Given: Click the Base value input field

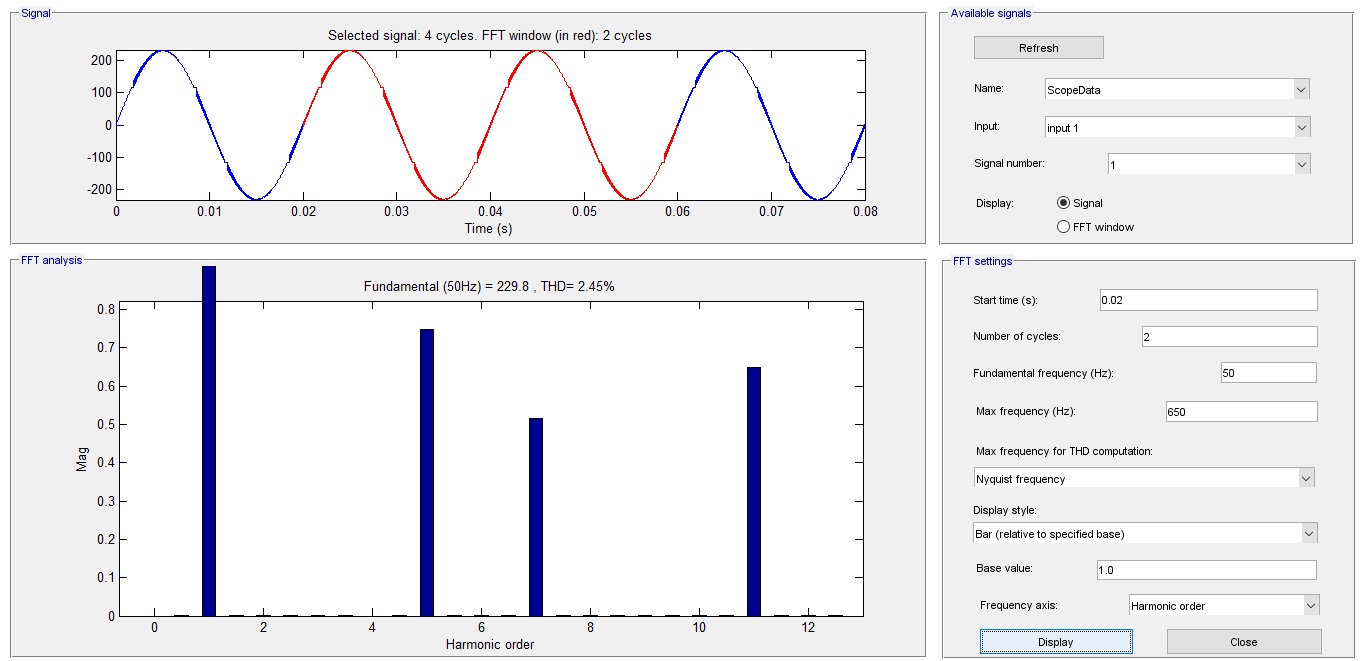Looking at the screenshot, I should click(1206, 569).
